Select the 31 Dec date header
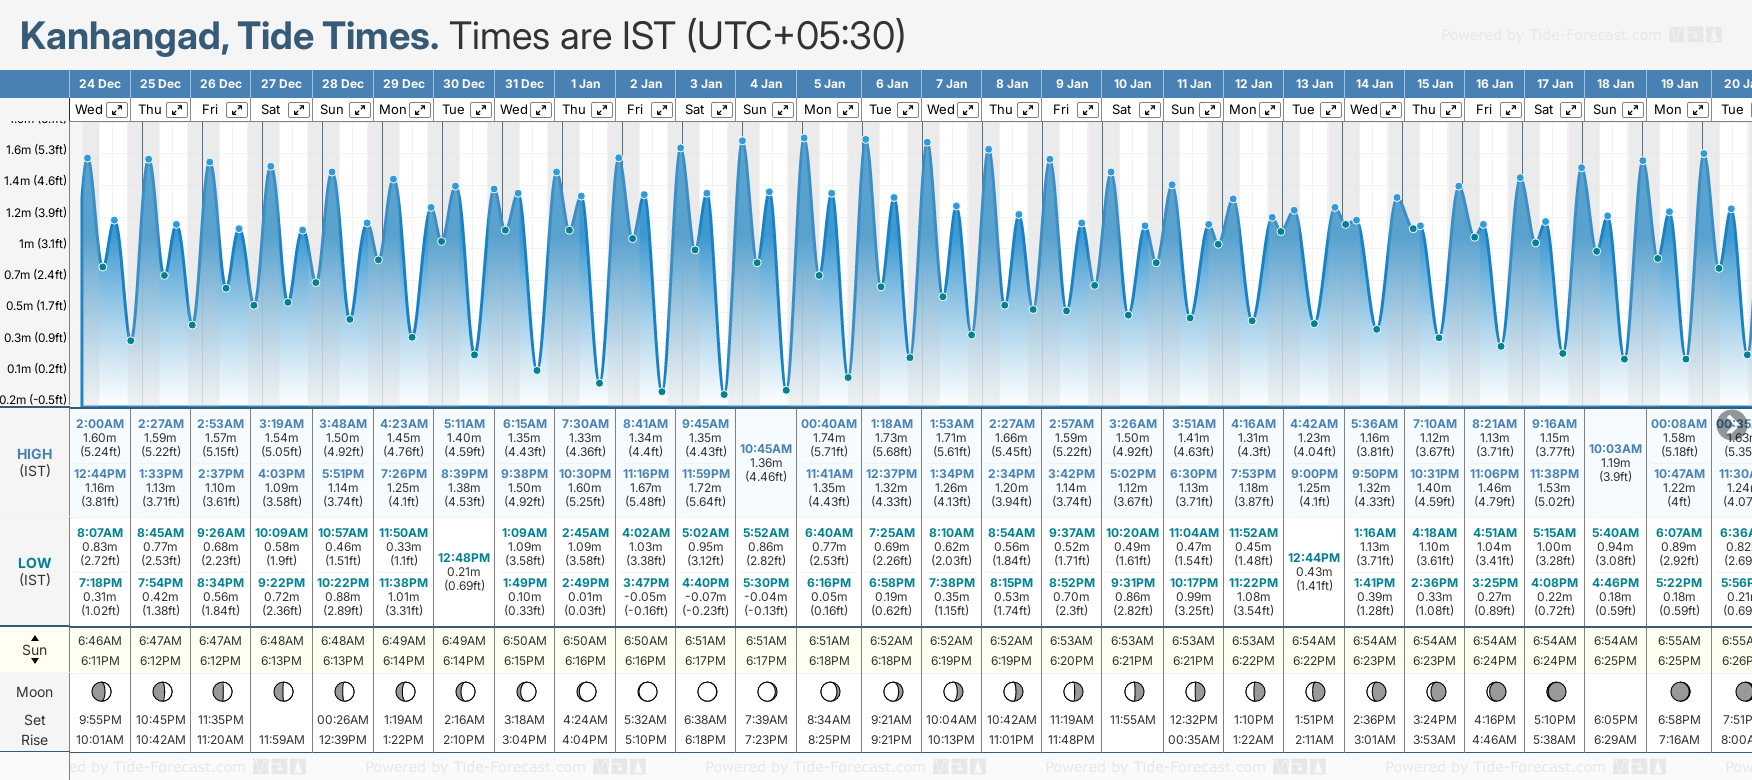The height and width of the screenshot is (780, 1752). pyautogui.click(x=524, y=84)
